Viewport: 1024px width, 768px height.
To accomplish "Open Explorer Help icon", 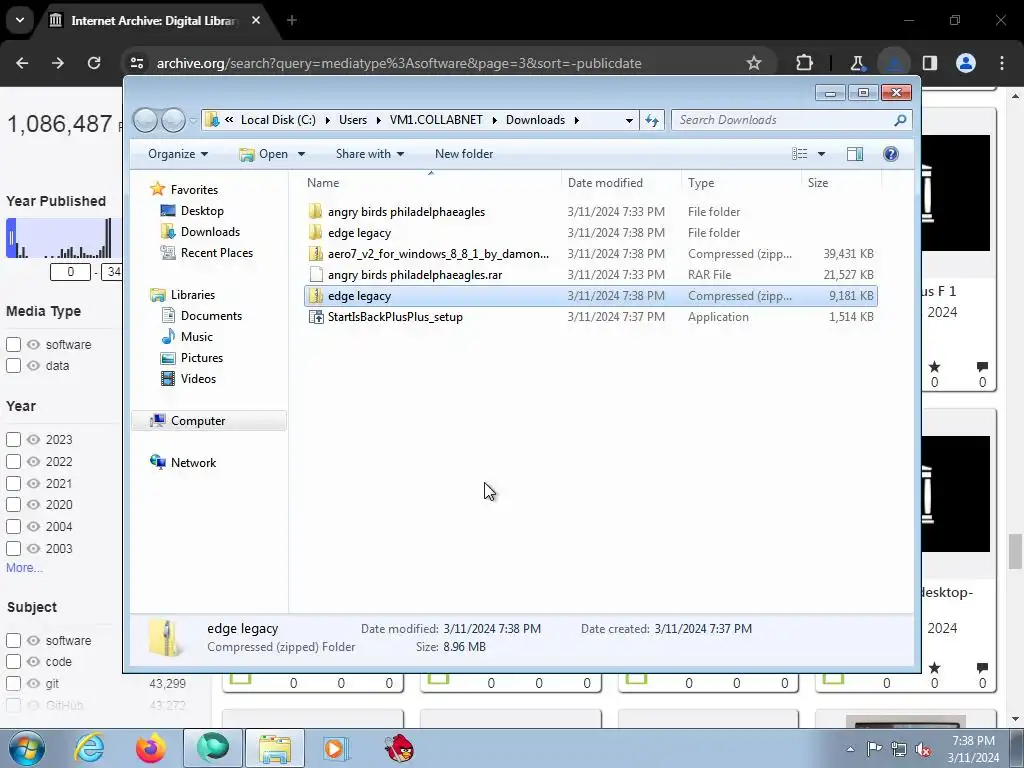I will click(x=890, y=154).
